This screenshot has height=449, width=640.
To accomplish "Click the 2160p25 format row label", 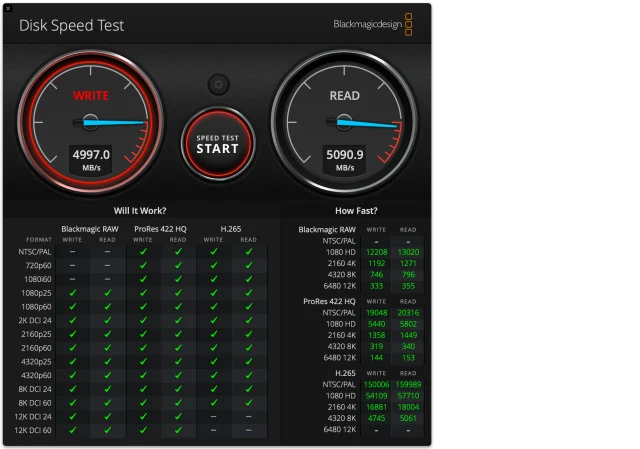I will click(36, 334).
